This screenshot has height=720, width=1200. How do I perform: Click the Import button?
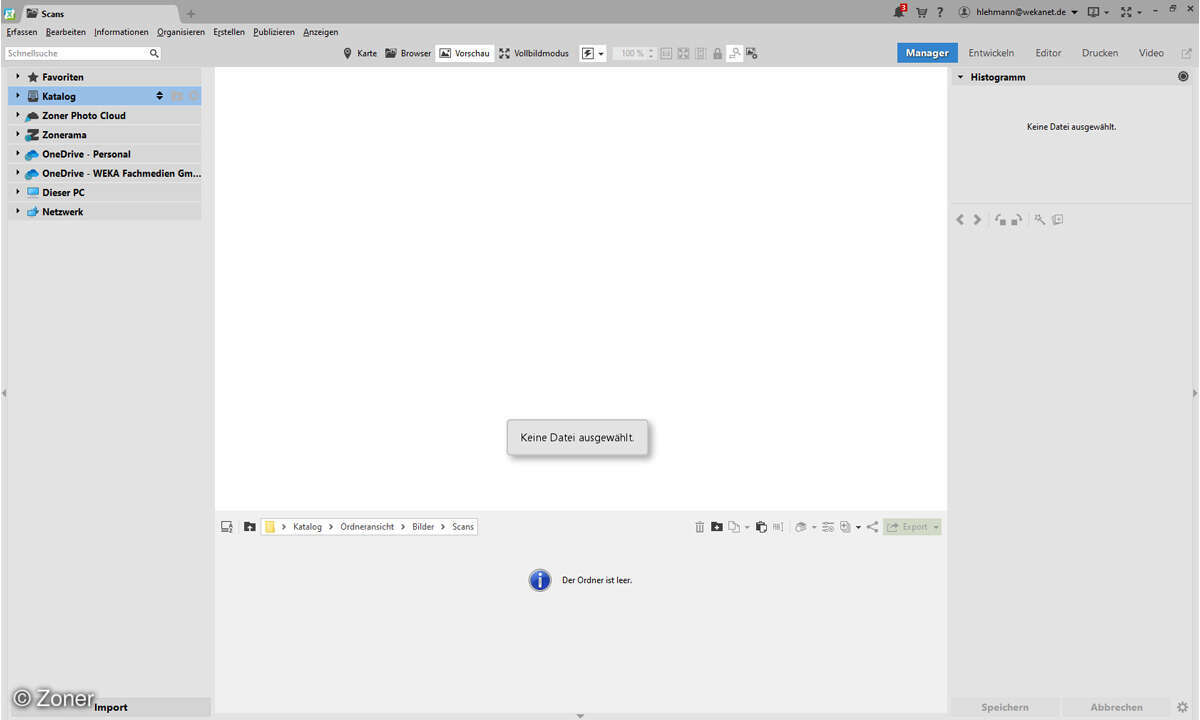(x=111, y=707)
